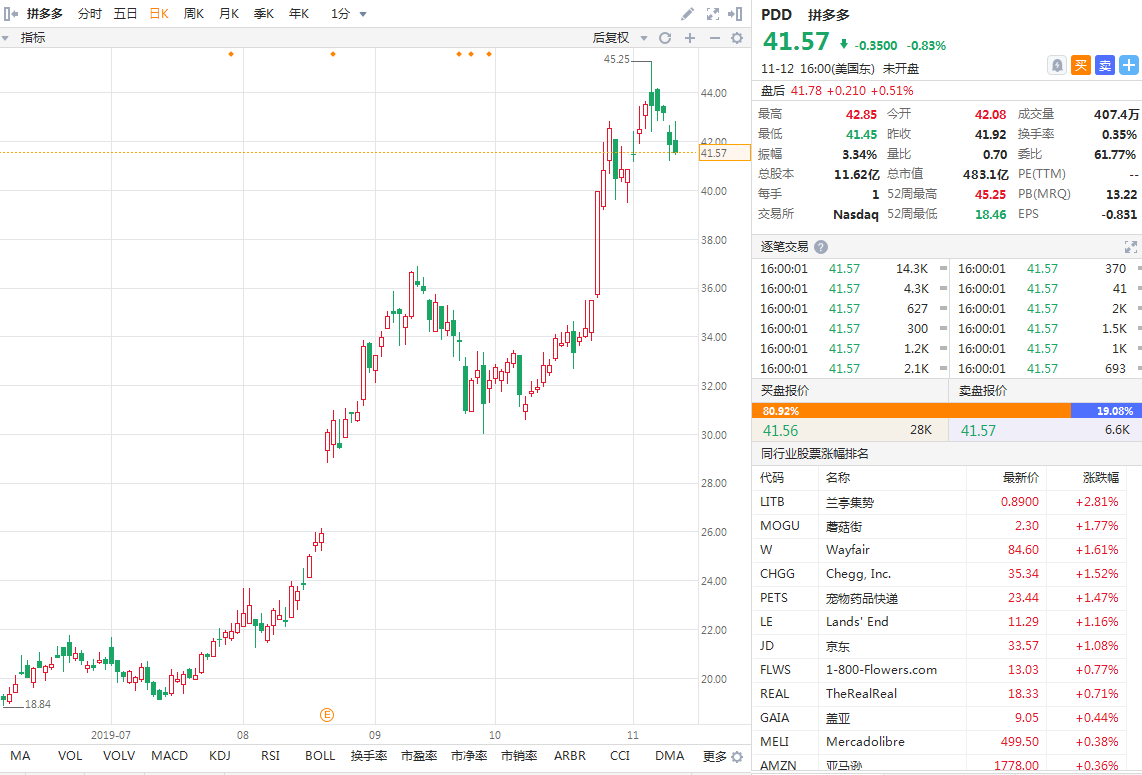The height and width of the screenshot is (775, 1142).
Task: Toggle the RSI indicator
Action: pos(270,756)
